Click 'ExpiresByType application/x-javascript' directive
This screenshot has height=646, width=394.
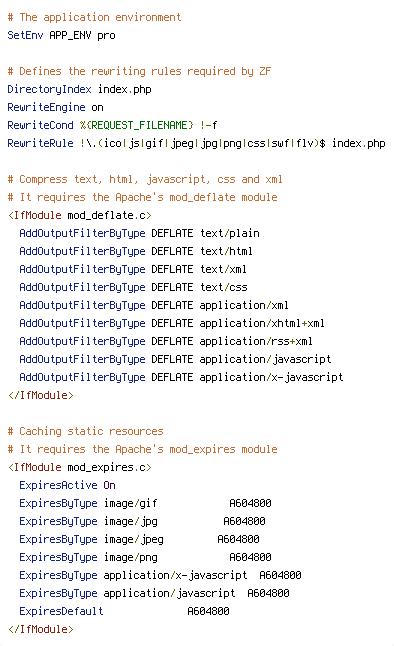coord(134,575)
